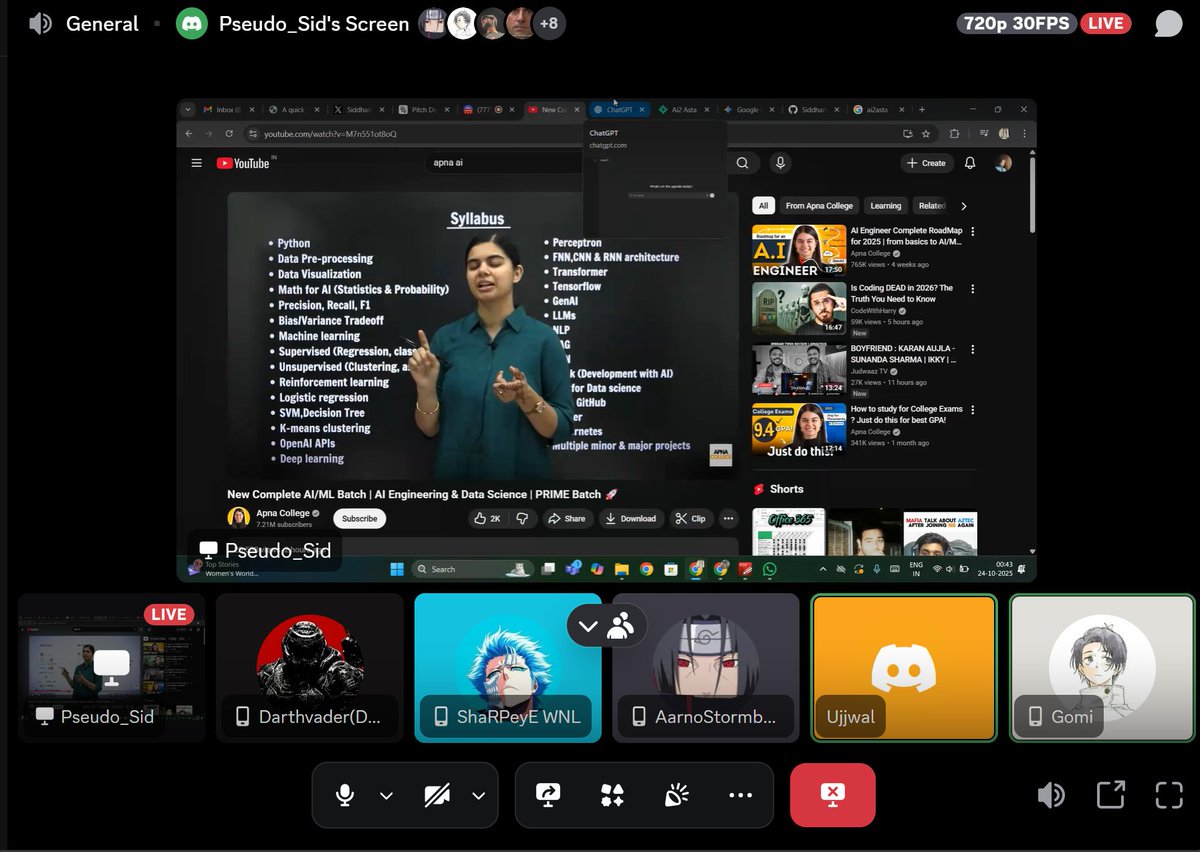Click the browser back arrow

point(188,133)
